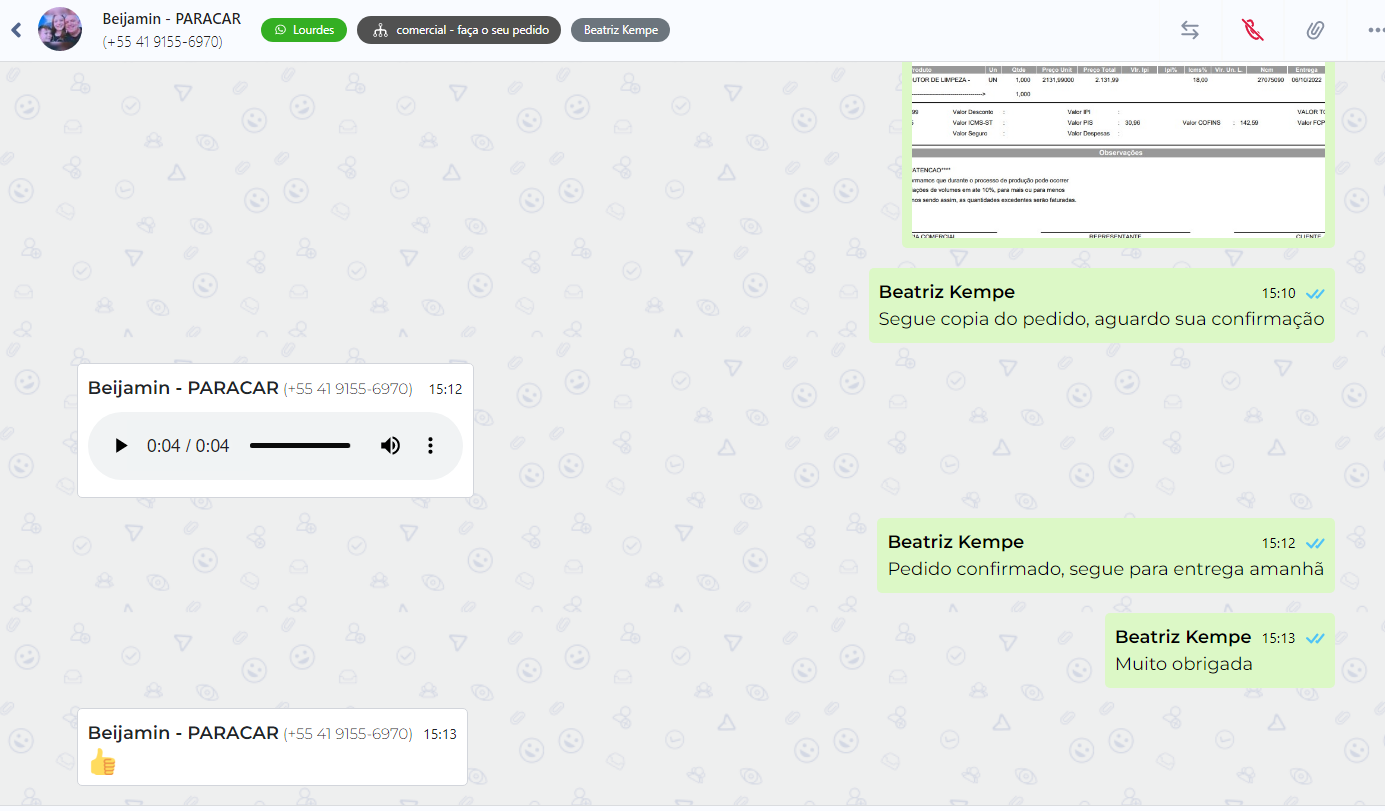Viewport: 1385px width, 811px height.
Task: Click the transfer conversation arrows icon
Action: (1189, 30)
